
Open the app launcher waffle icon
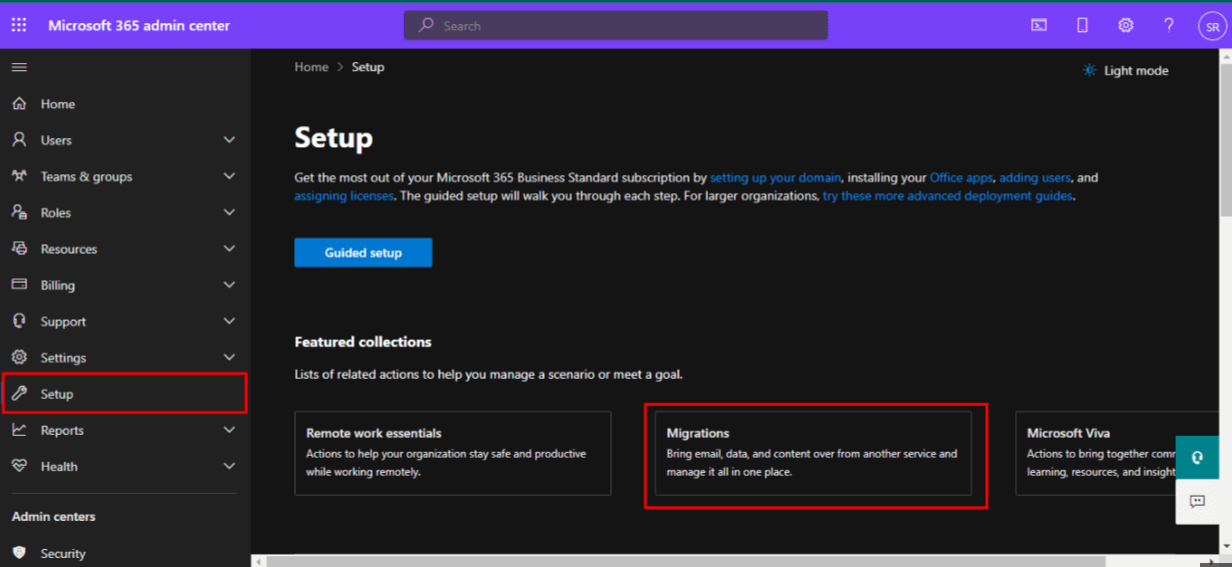tap(19, 25)
